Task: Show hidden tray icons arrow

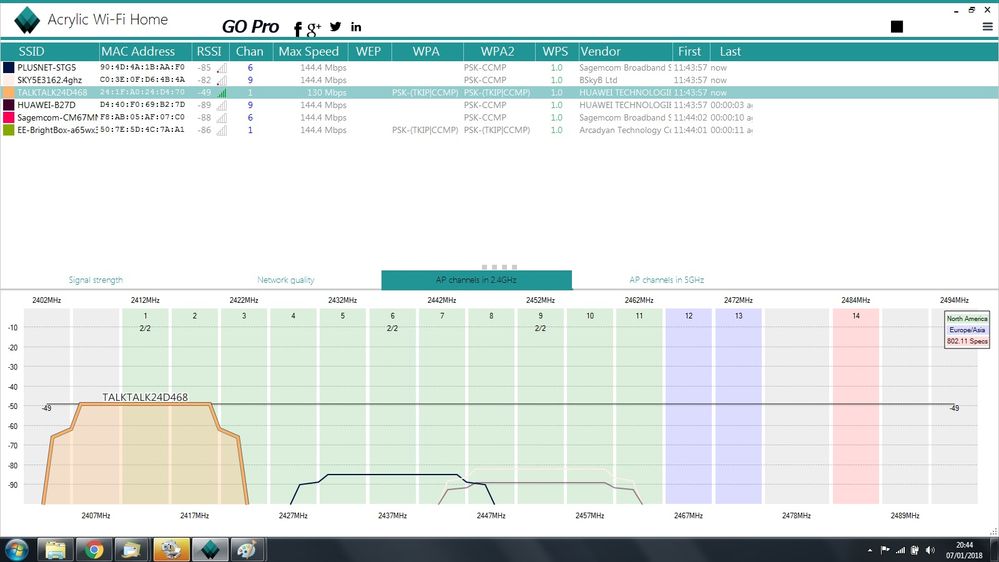Action: [870, 550]
